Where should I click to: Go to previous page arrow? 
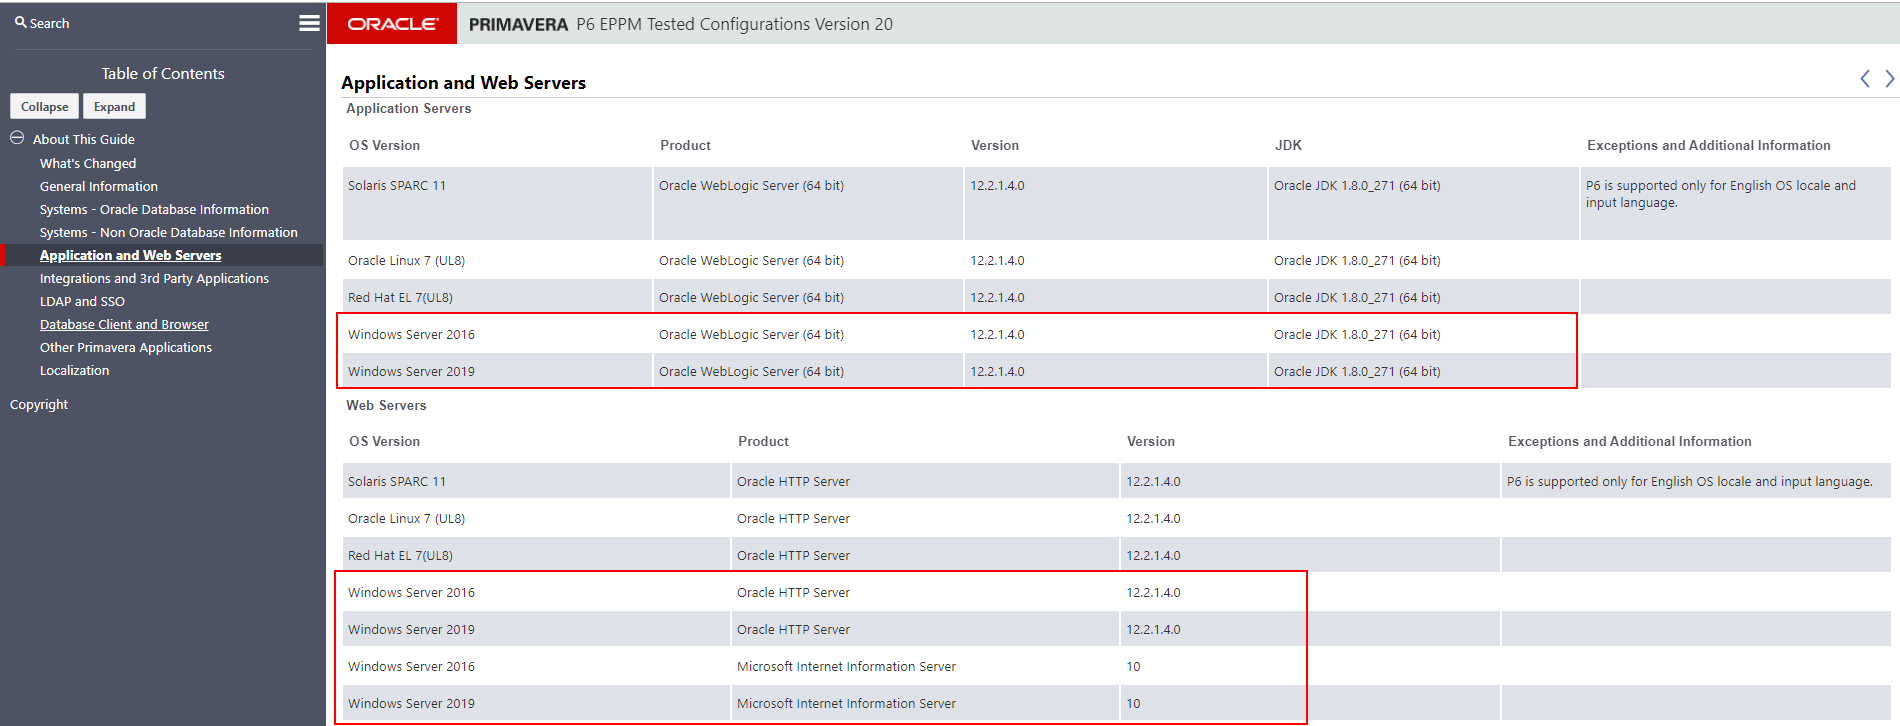pos(1865,79)
